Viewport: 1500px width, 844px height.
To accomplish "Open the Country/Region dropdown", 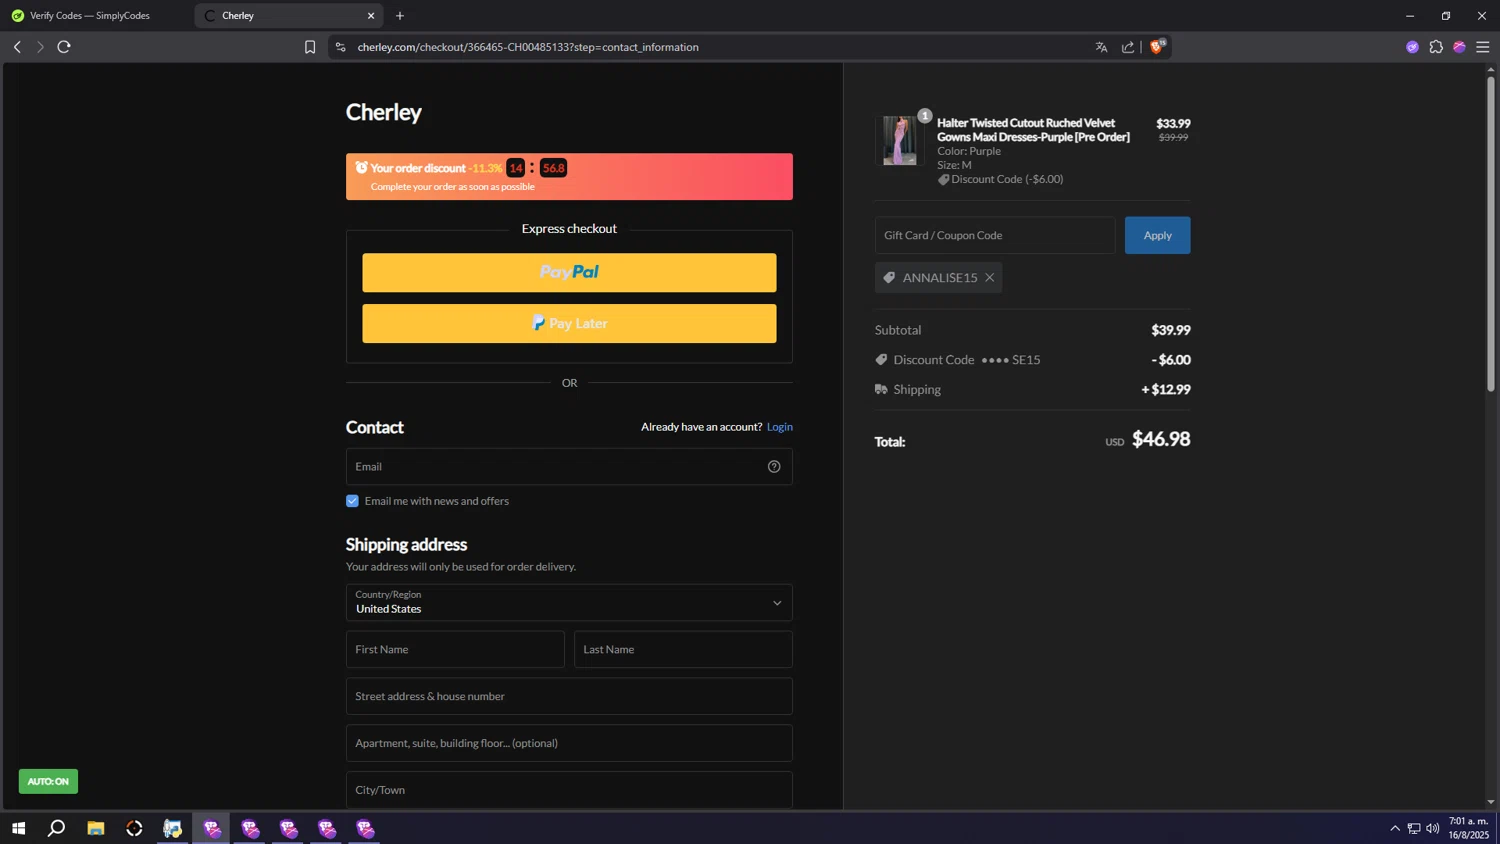I will pyautogui.click(x=569, y=602).
